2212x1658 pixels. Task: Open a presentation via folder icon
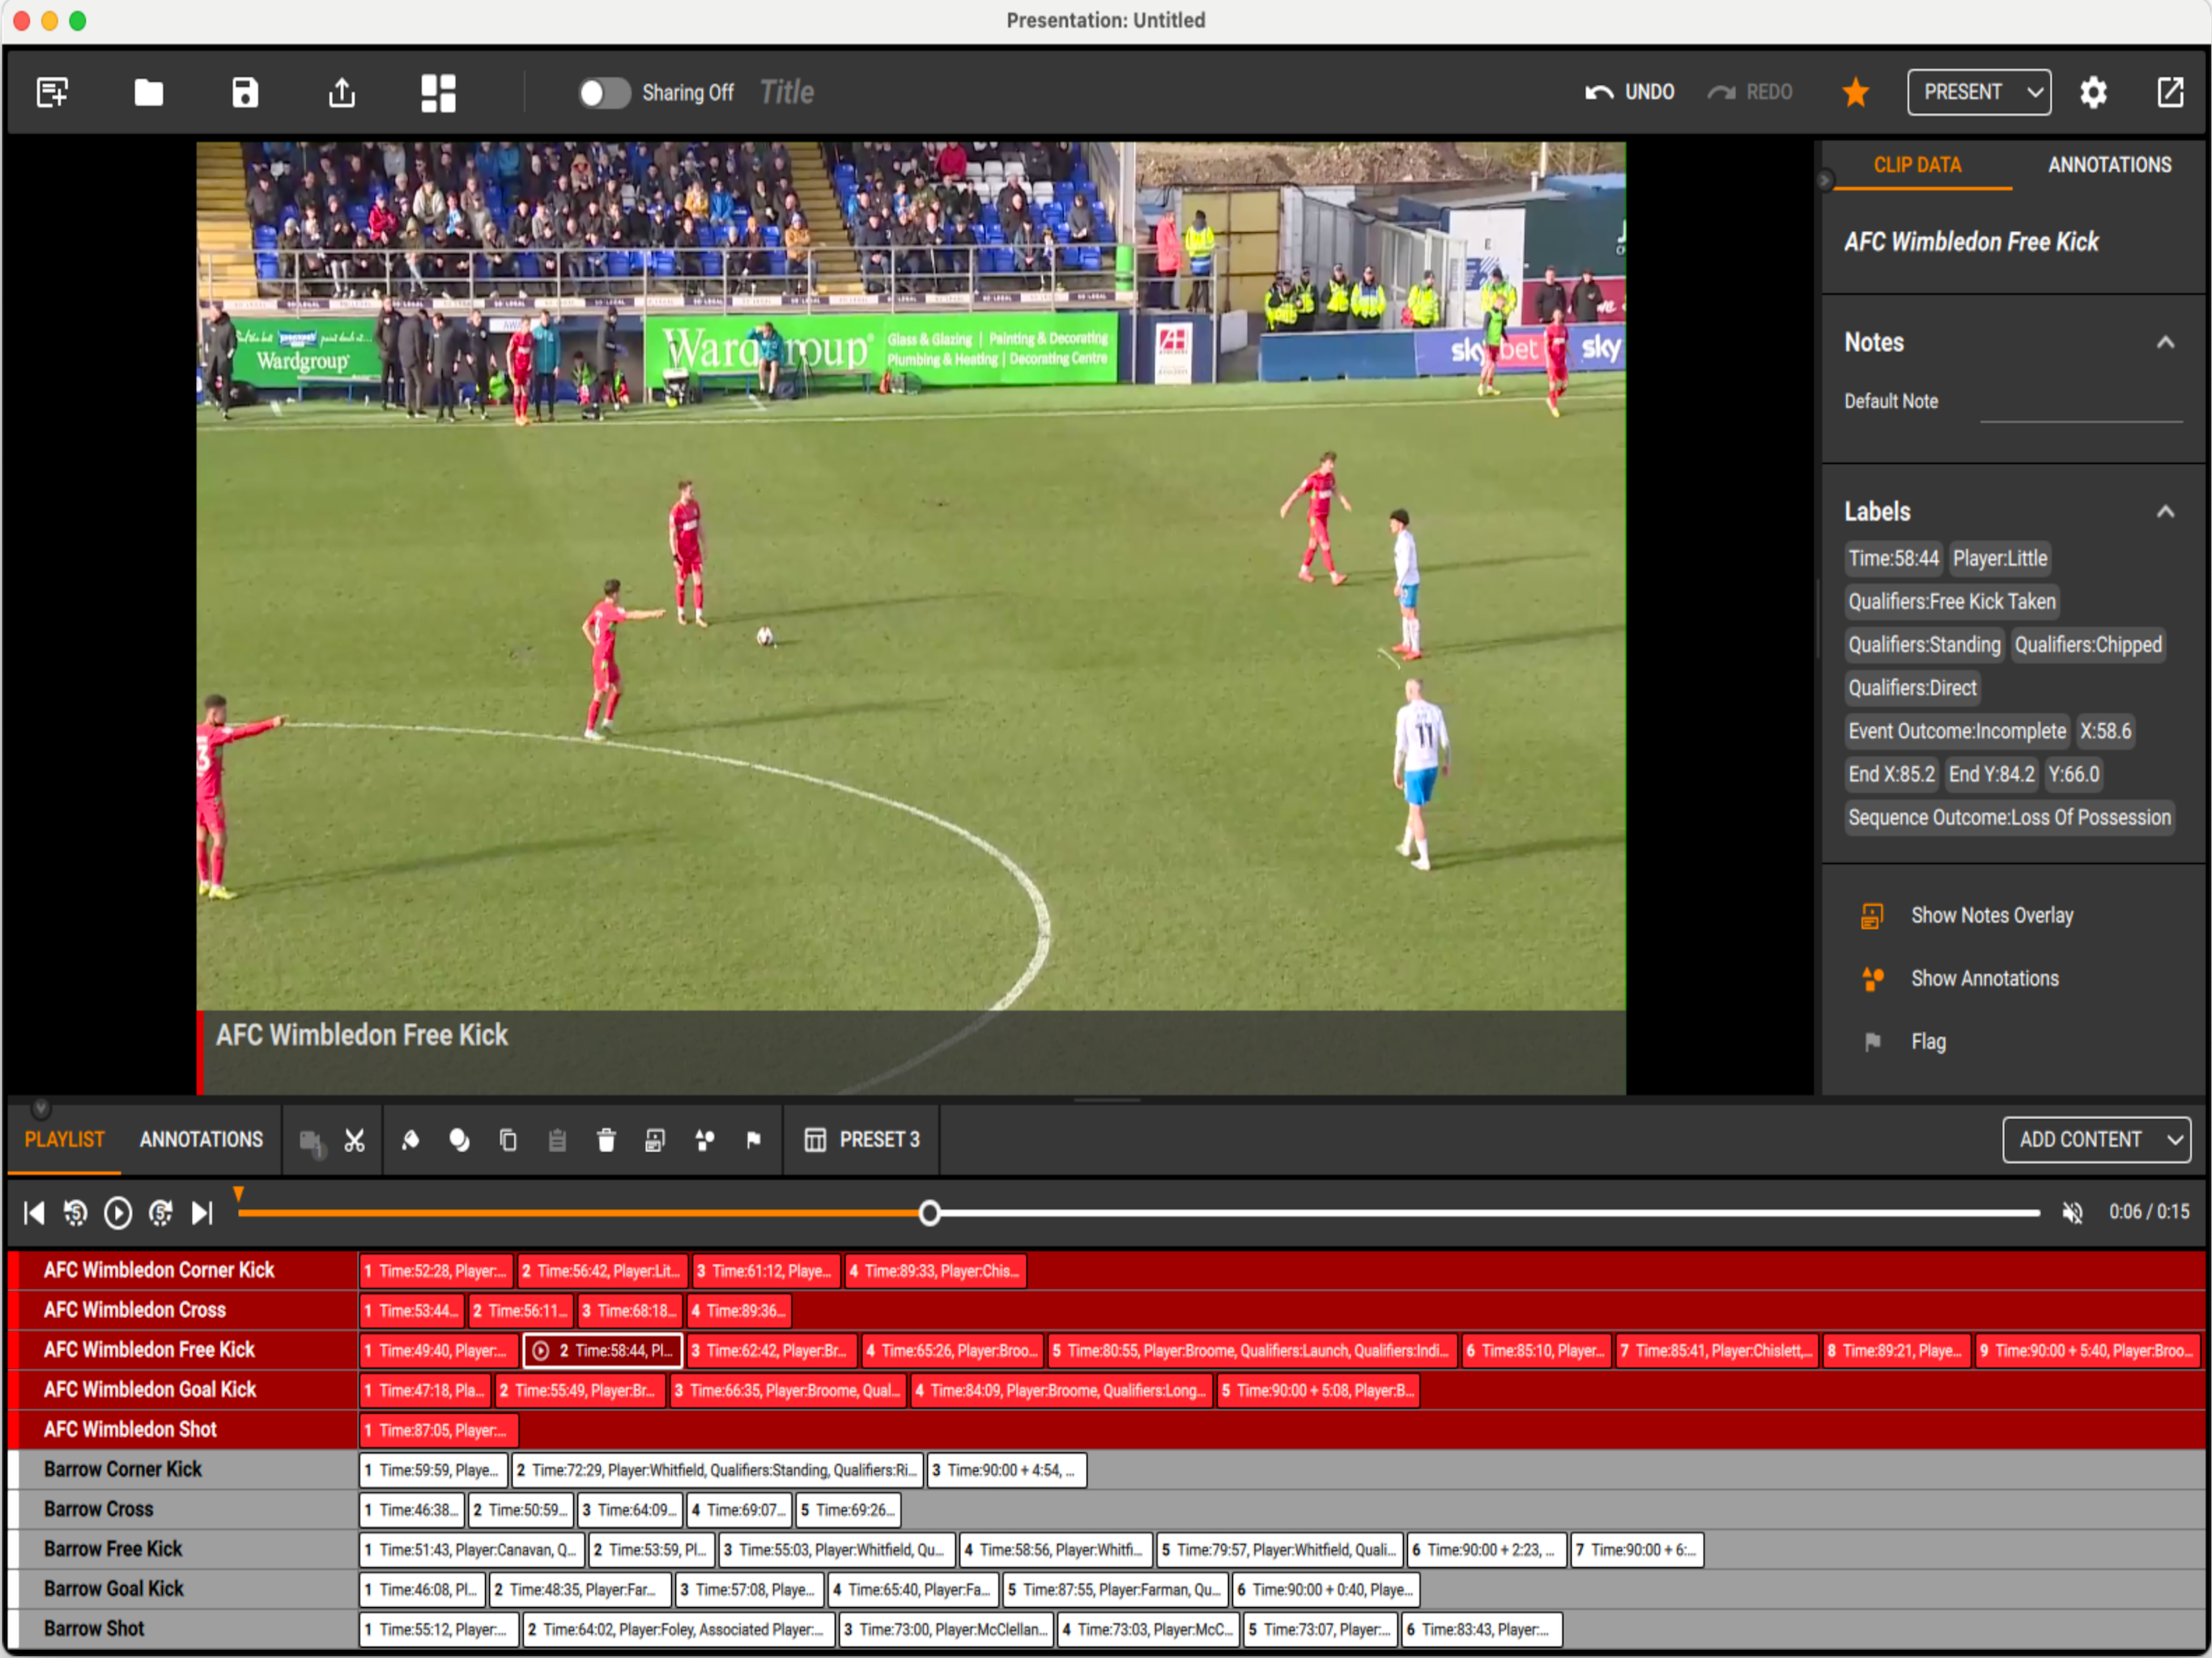(148, 92)
